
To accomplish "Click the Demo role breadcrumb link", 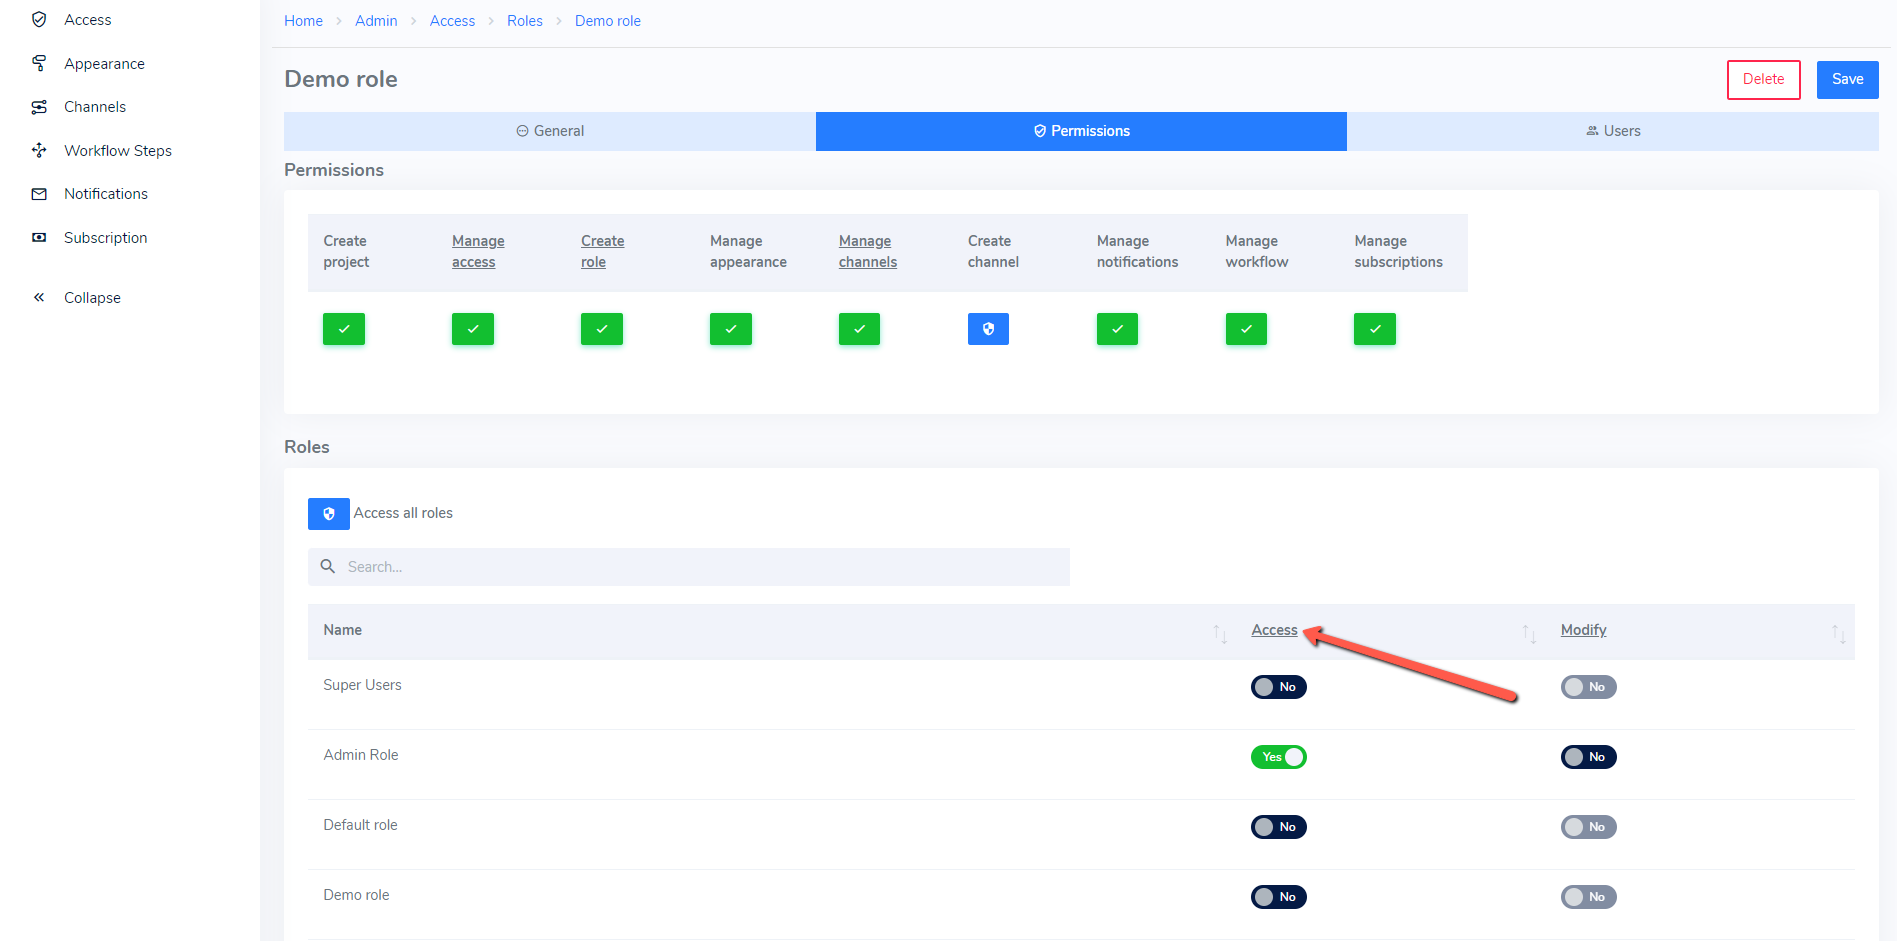I will pos(608,21).
